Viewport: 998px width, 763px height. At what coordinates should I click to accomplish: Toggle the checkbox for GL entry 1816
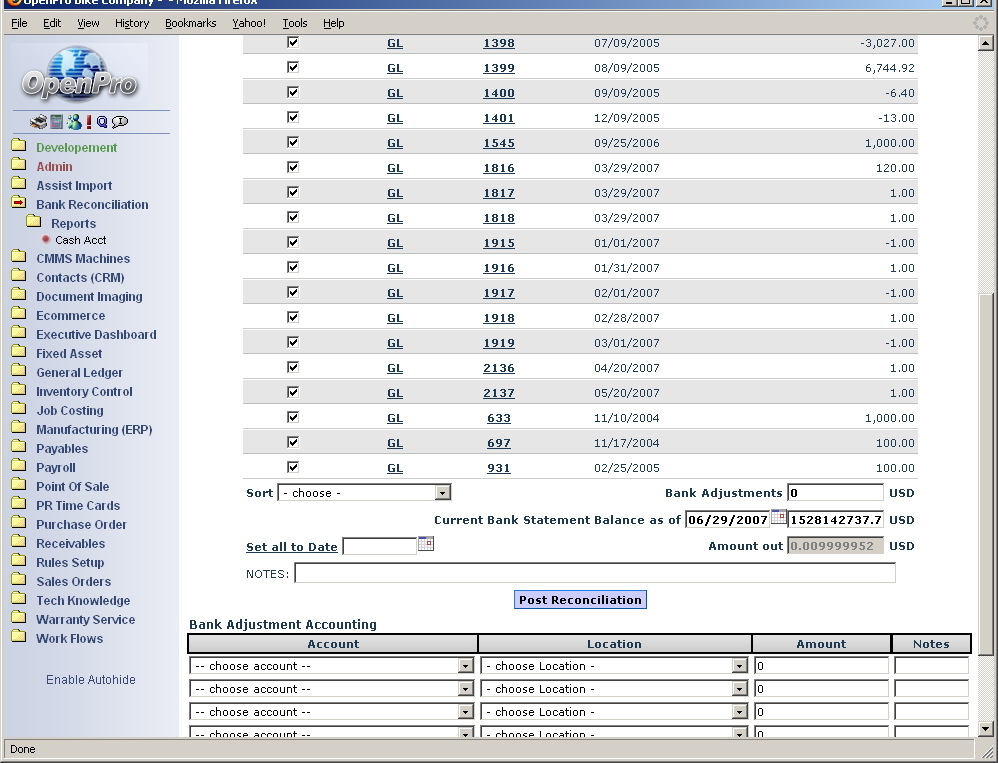(293, 167)
